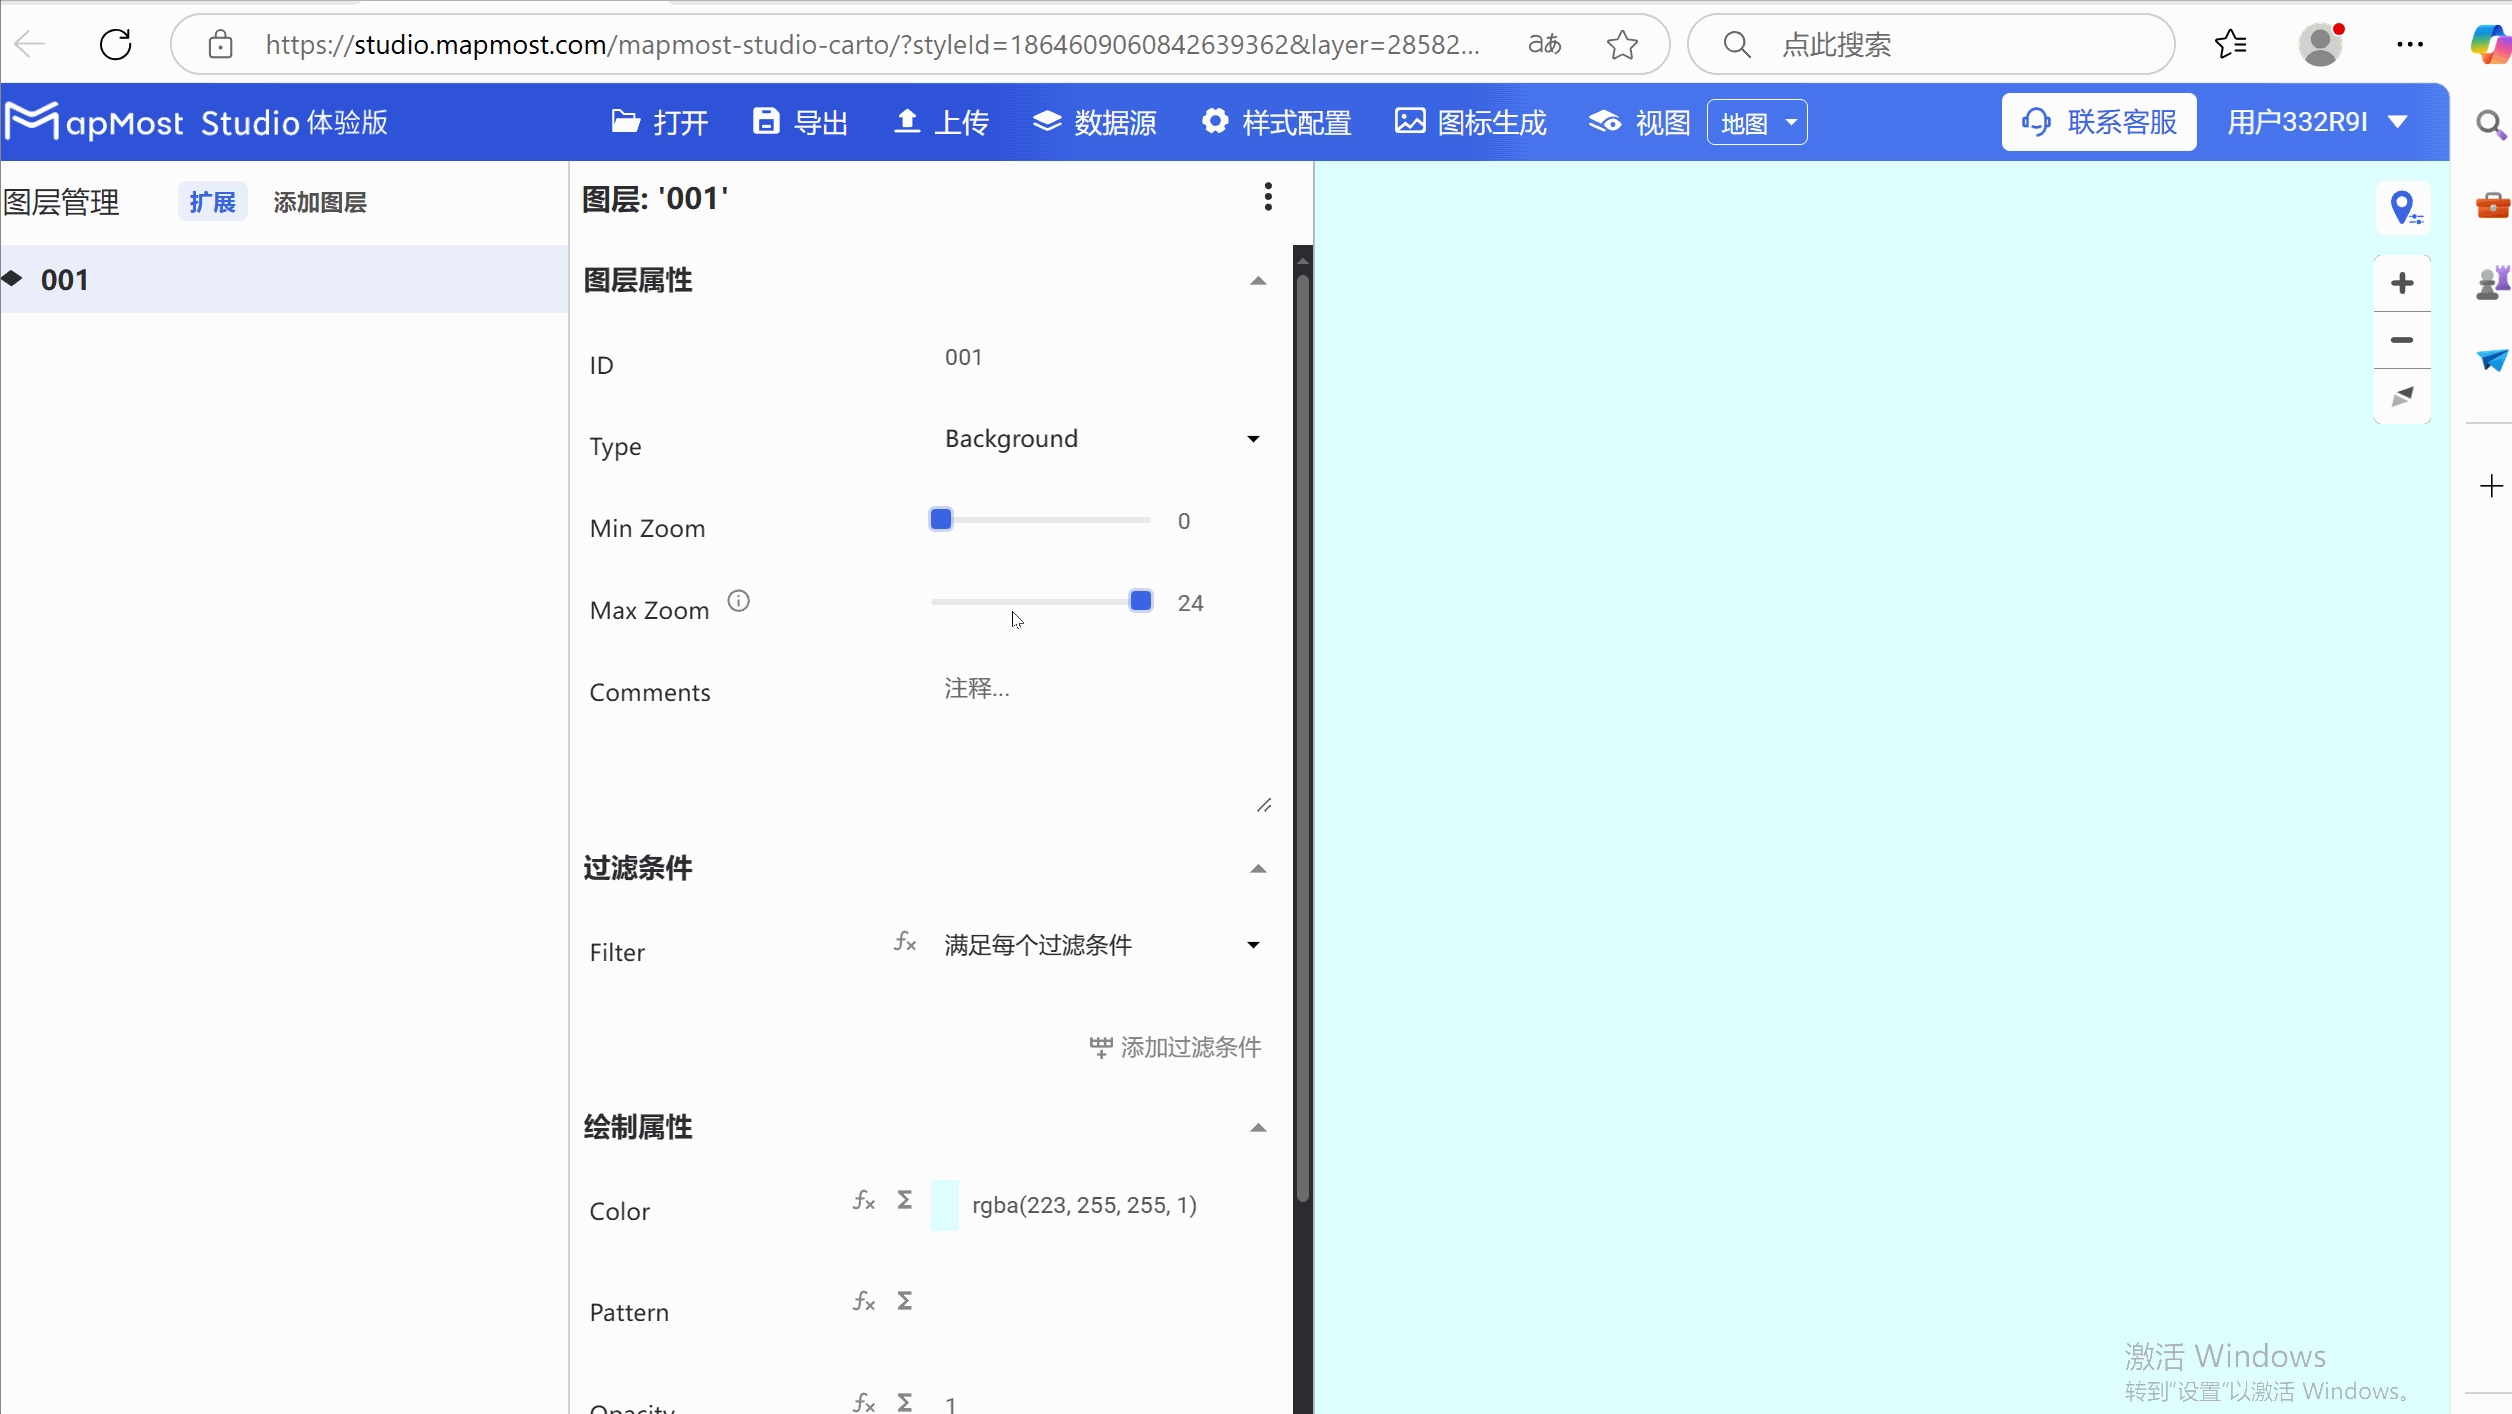Screen dimensions: 2512x1414
Task: Open the Type dropdown showing Background
Action: pyautogui.click(x=1100, y=439)
